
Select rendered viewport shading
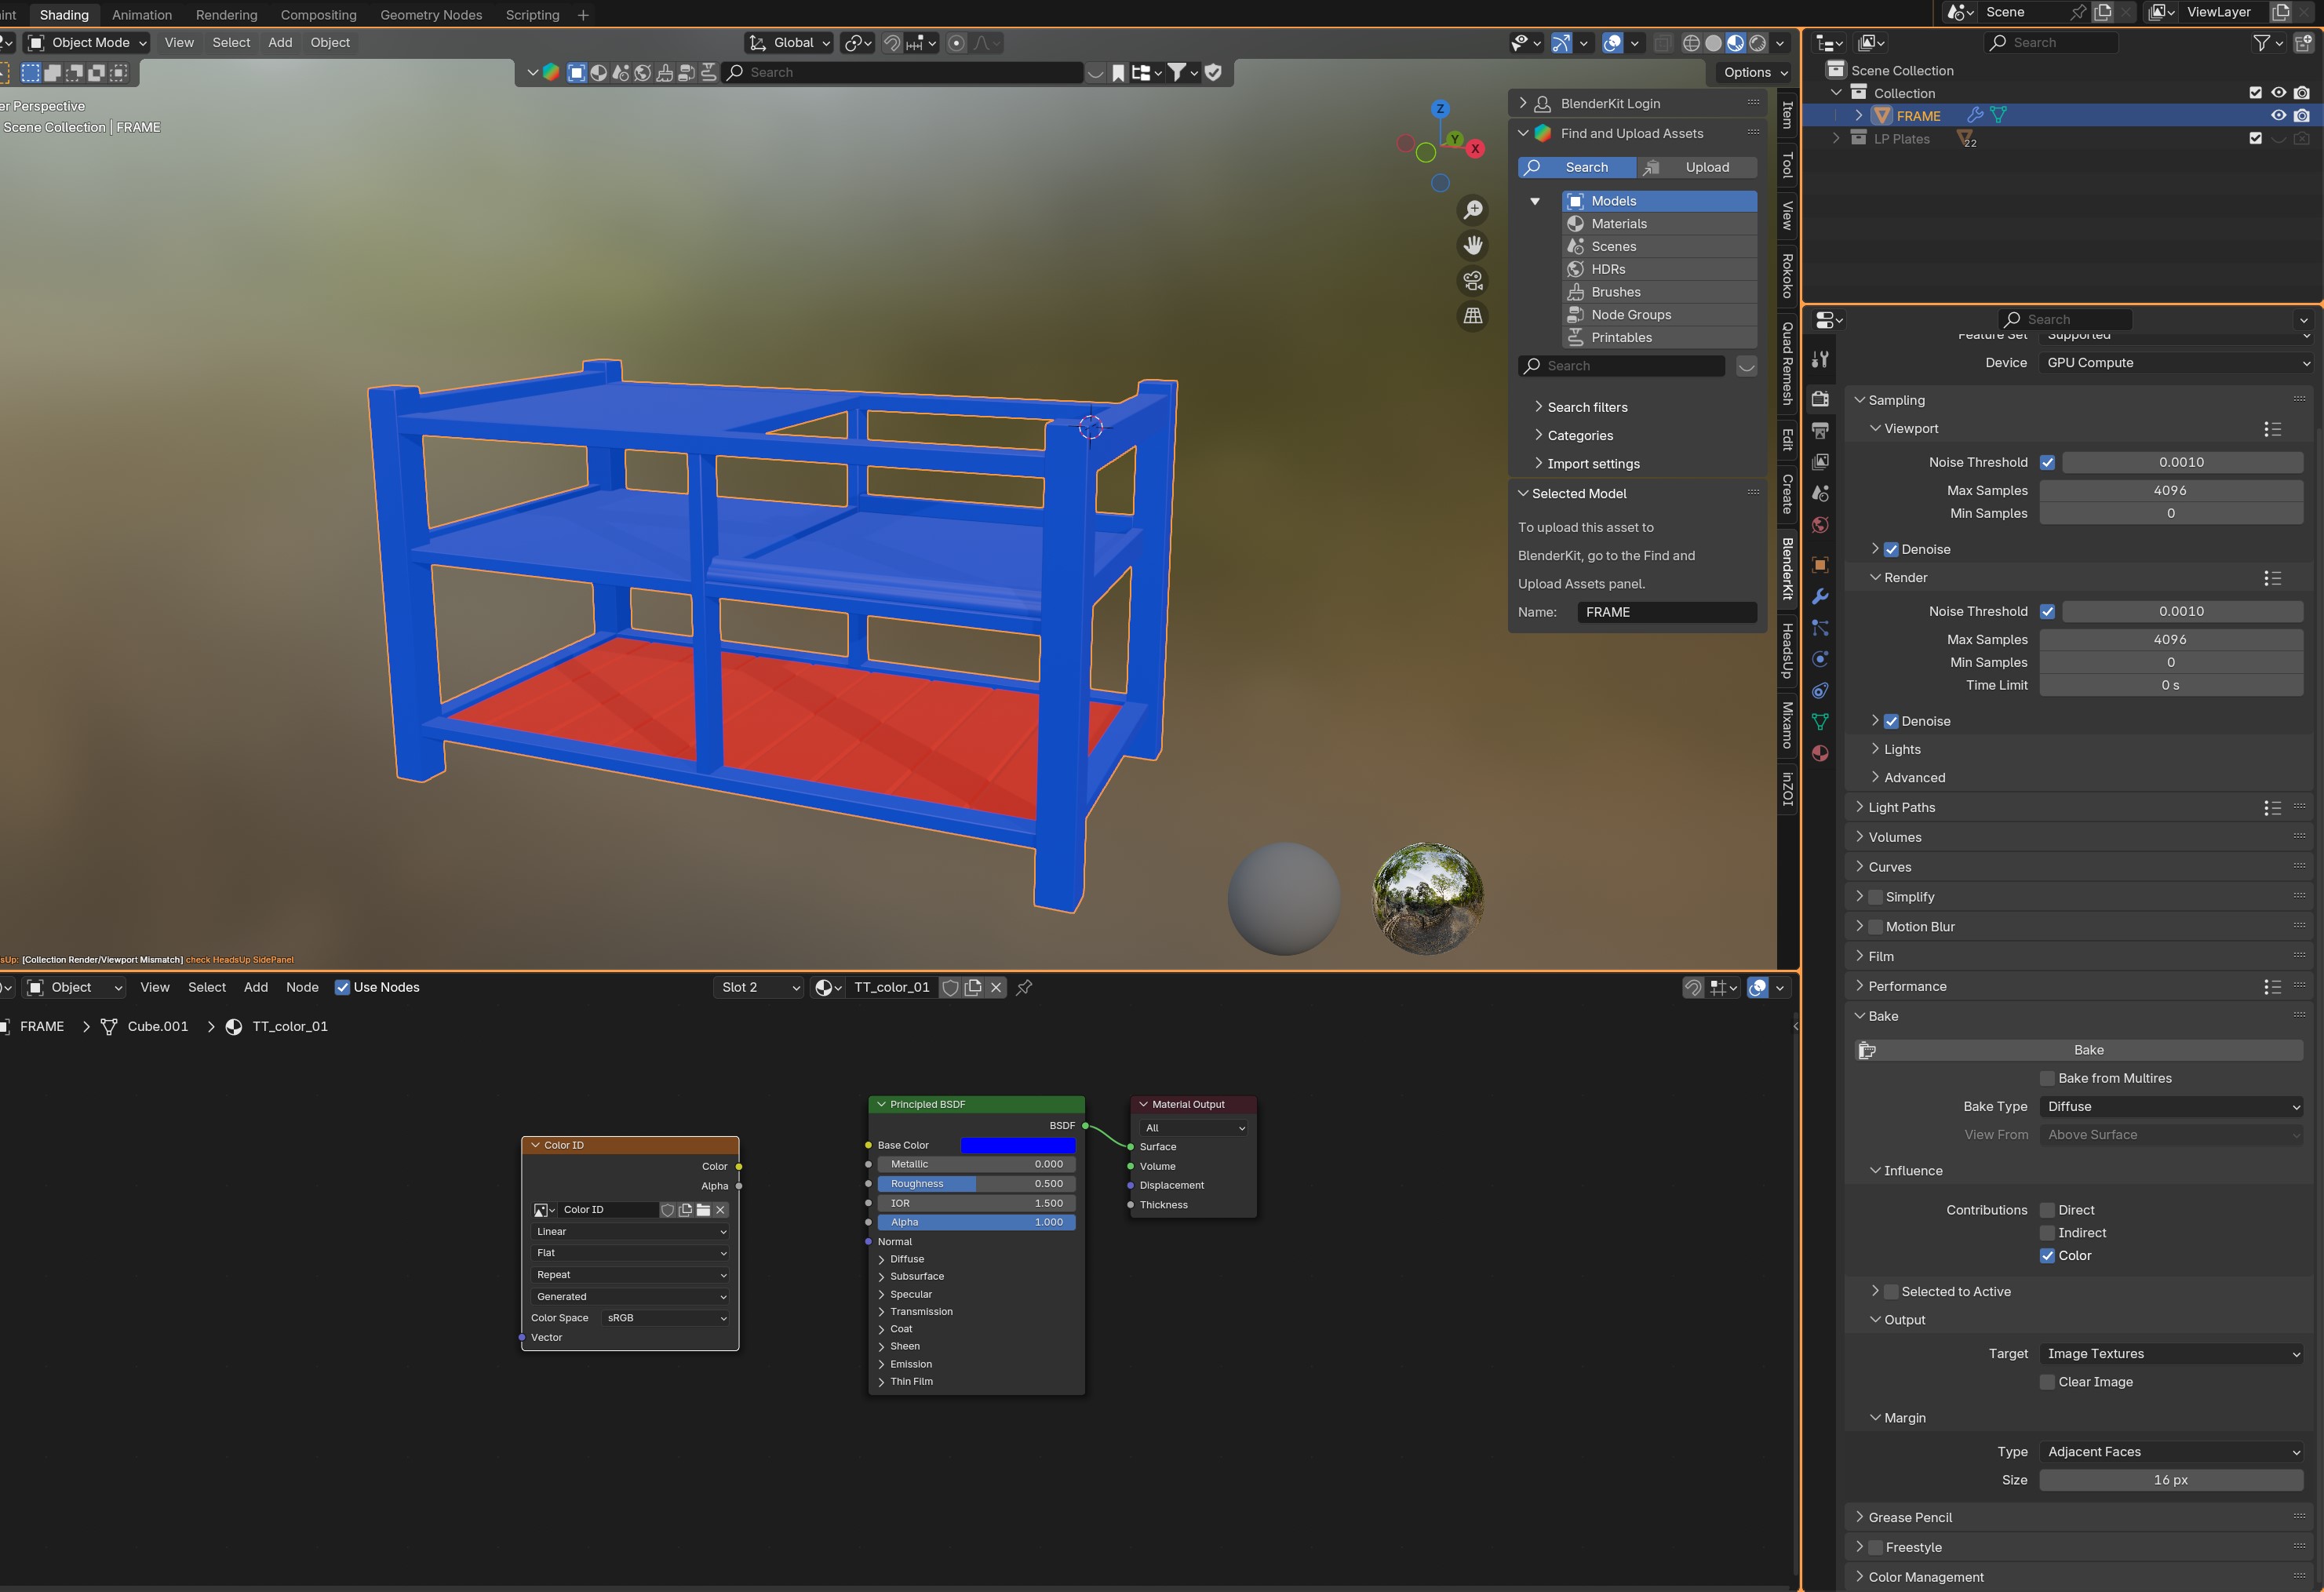click(x=1757, y=43)
